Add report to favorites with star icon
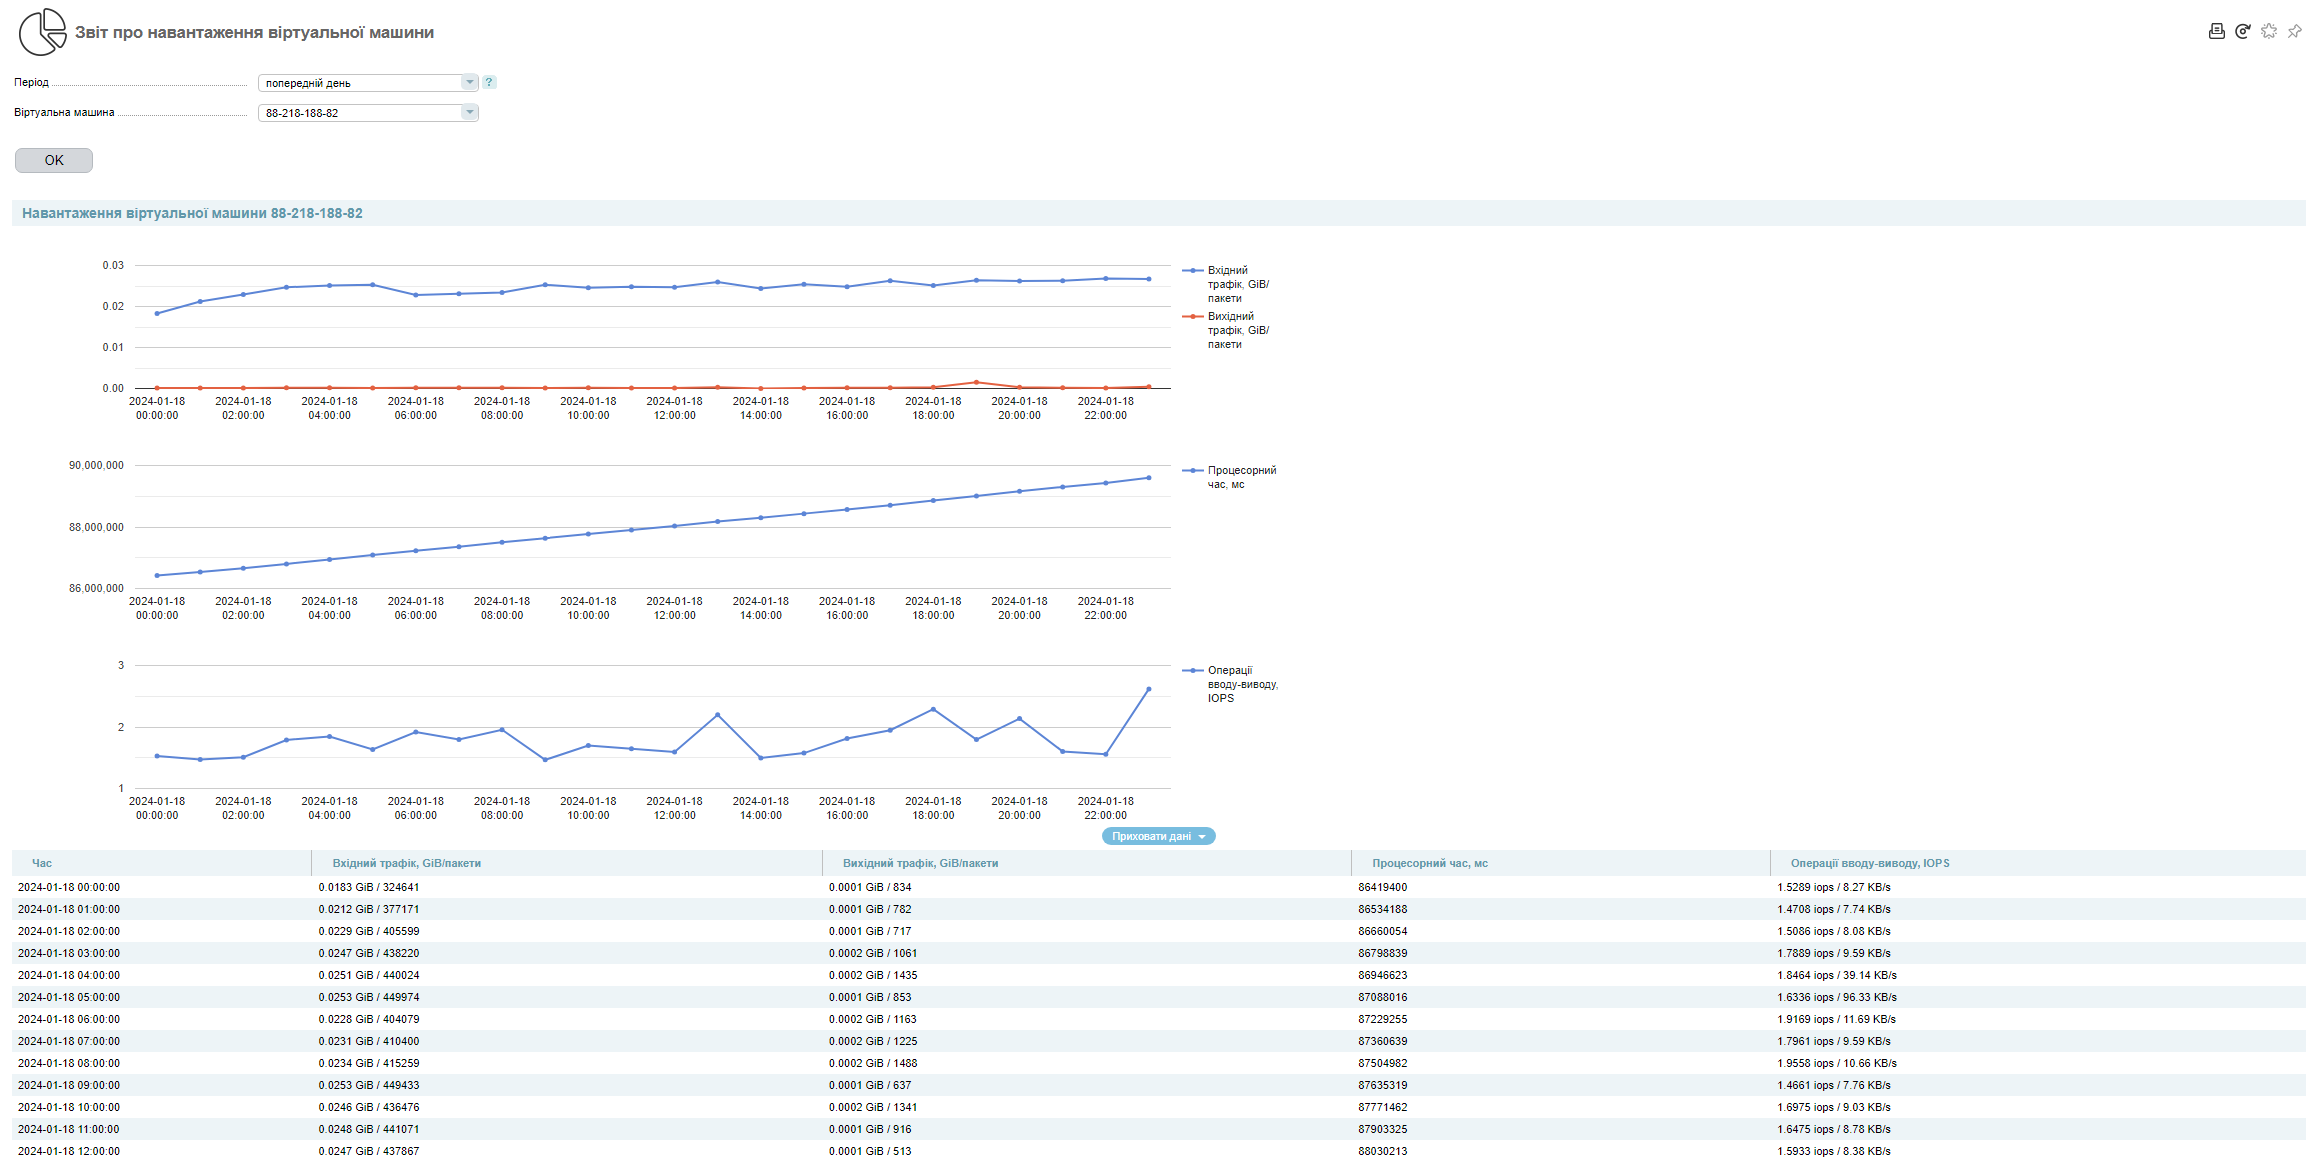This screenshot has height=1162, width=2311. tap(2269, 31)
